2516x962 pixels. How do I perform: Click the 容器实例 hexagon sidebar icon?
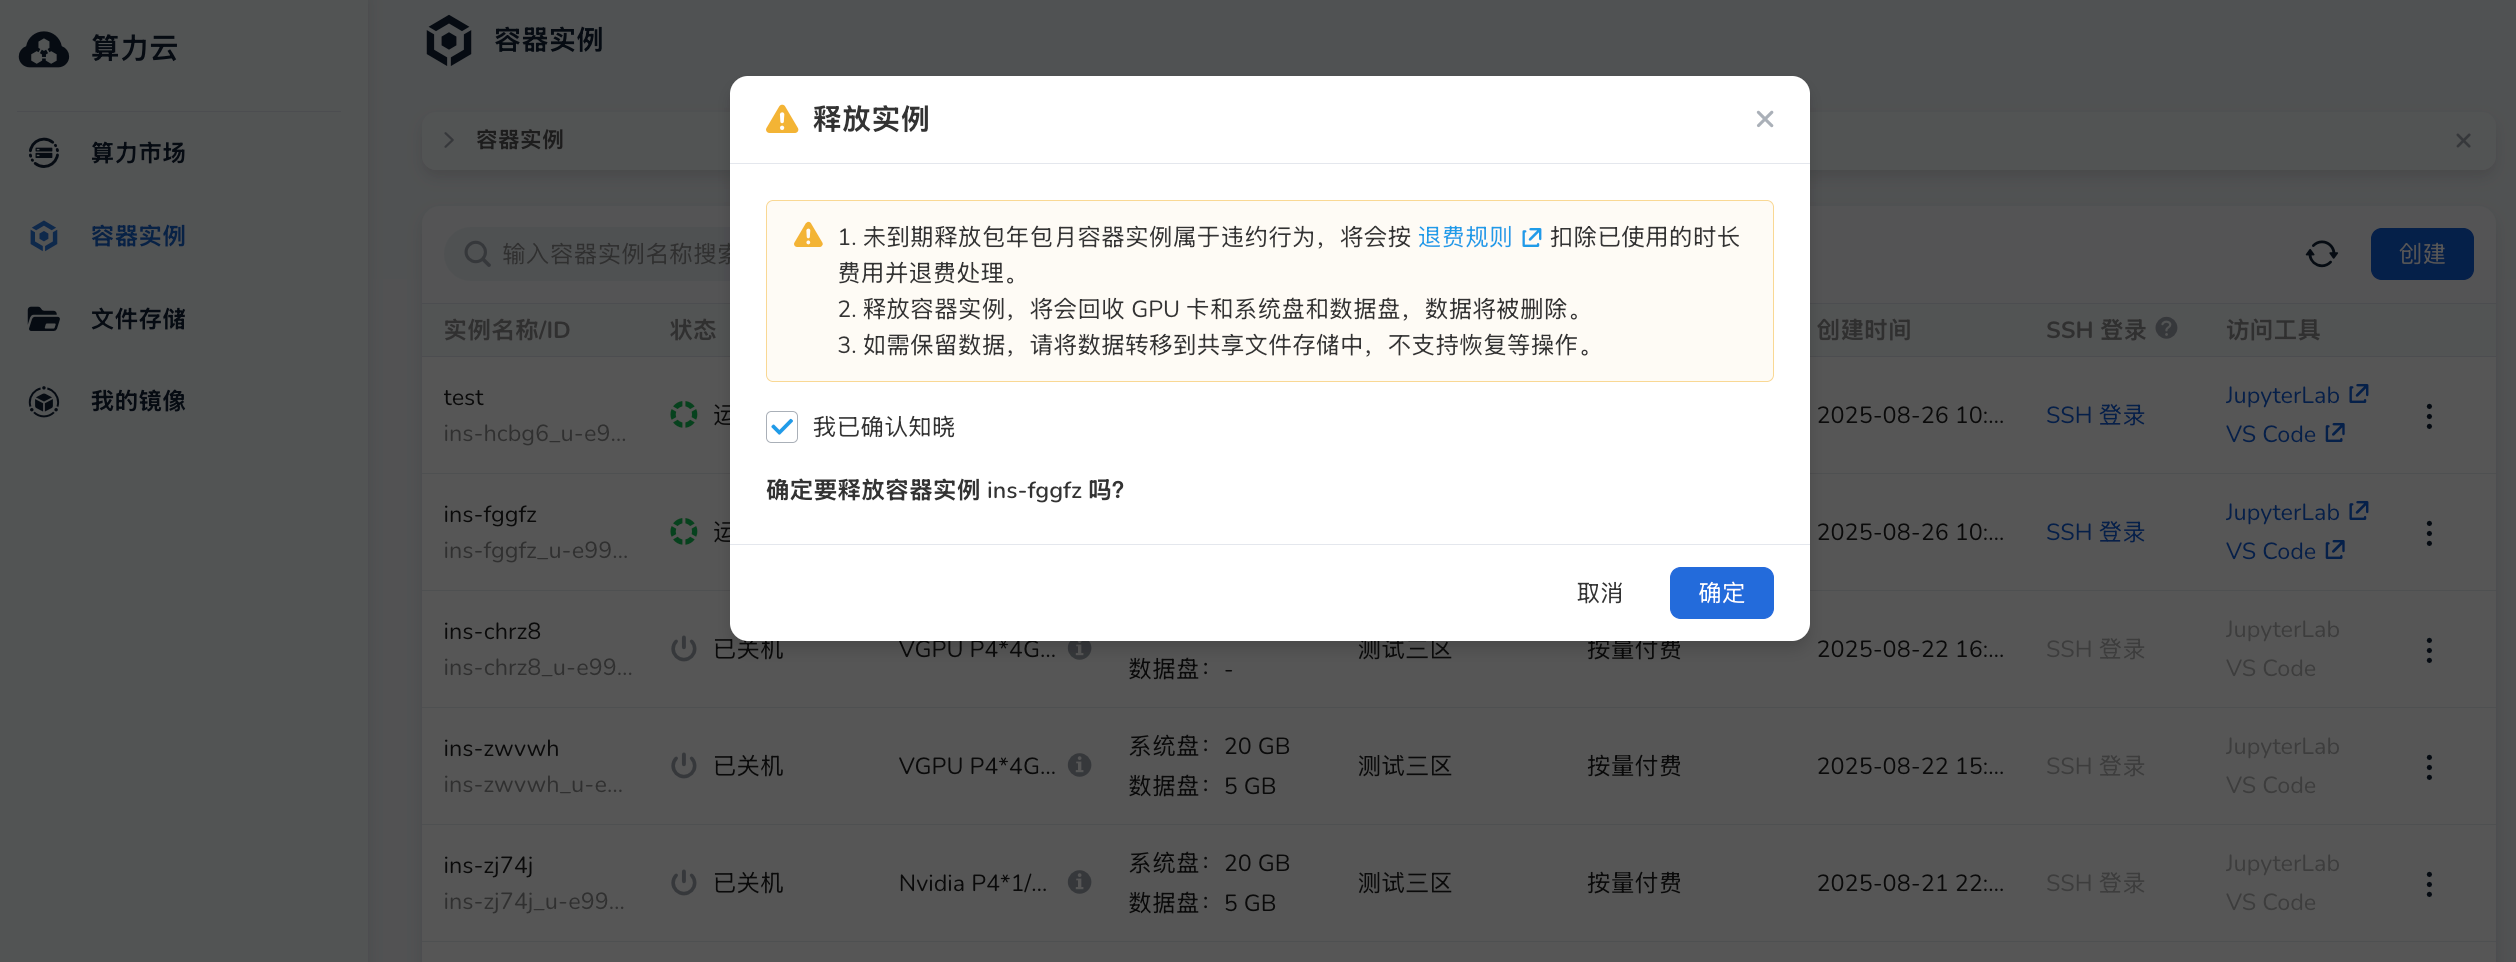click(x=44, y=236)
